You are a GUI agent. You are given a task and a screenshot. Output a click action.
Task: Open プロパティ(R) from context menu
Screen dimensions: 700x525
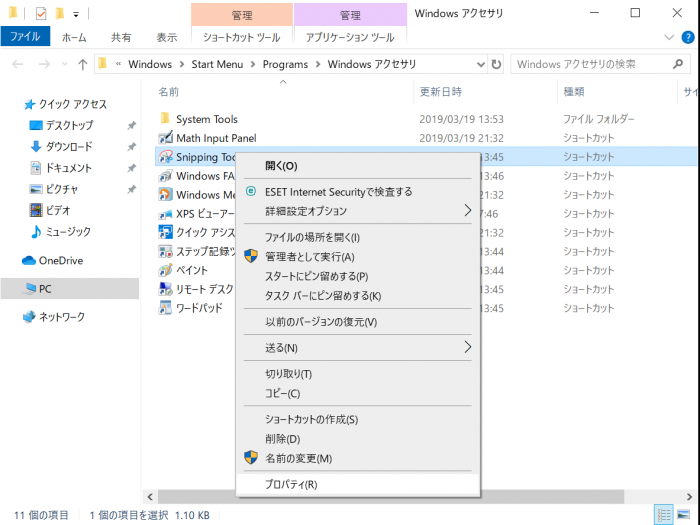[x=291, y=484]
